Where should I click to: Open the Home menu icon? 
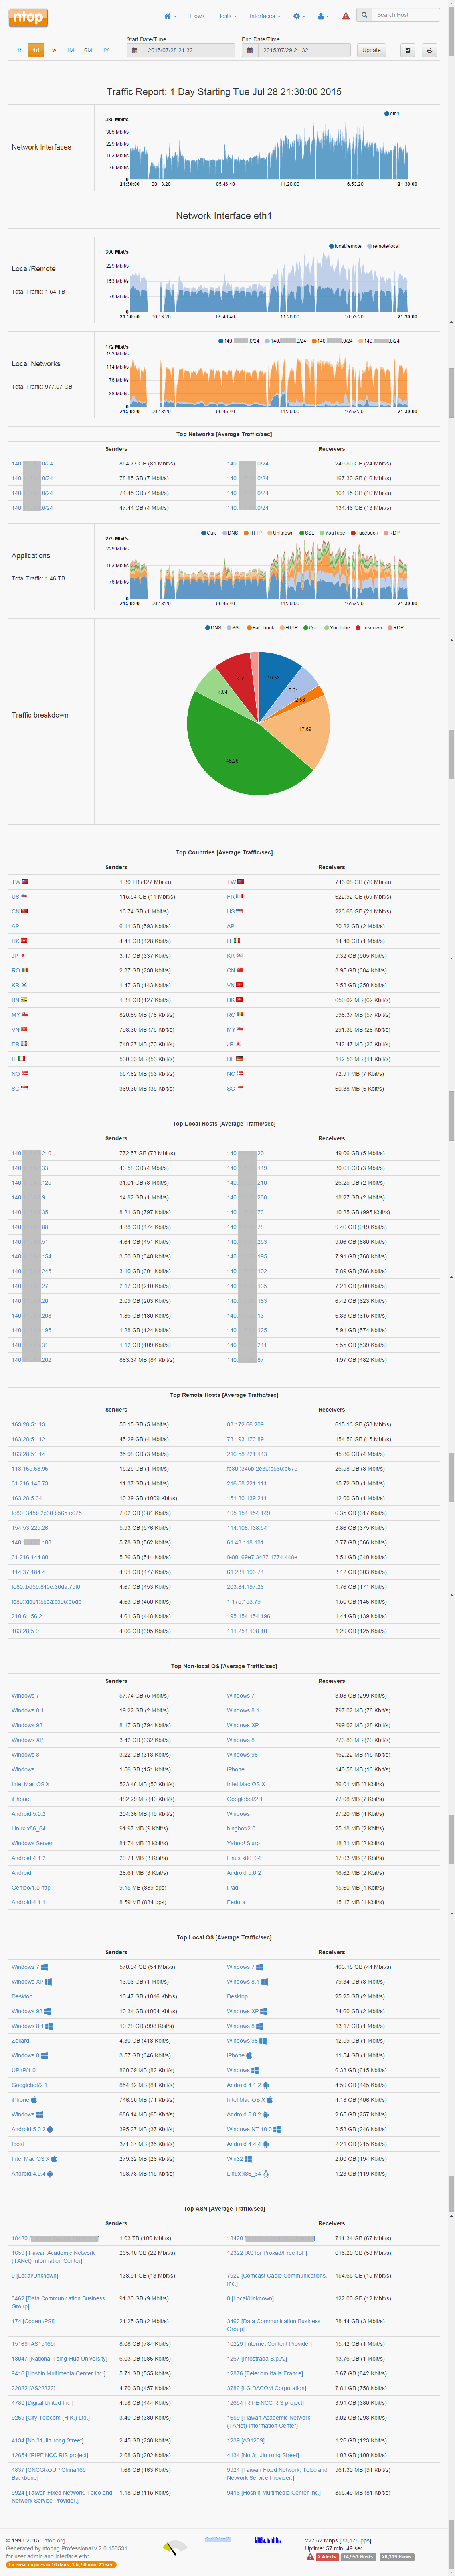tap(170, 16)
